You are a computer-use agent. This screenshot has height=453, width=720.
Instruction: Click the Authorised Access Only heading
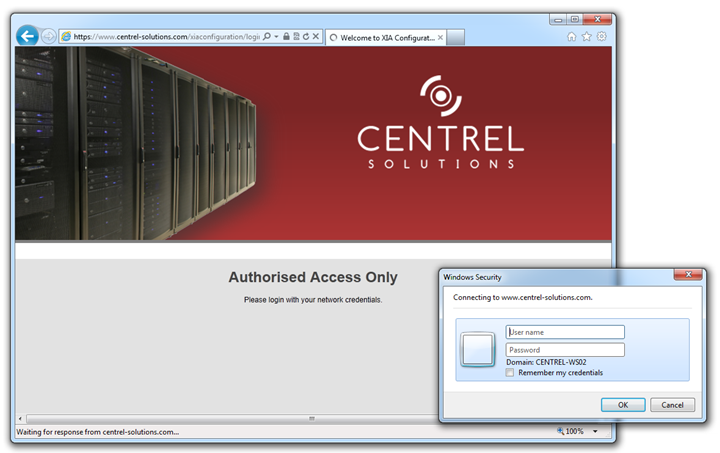point(313,277)
